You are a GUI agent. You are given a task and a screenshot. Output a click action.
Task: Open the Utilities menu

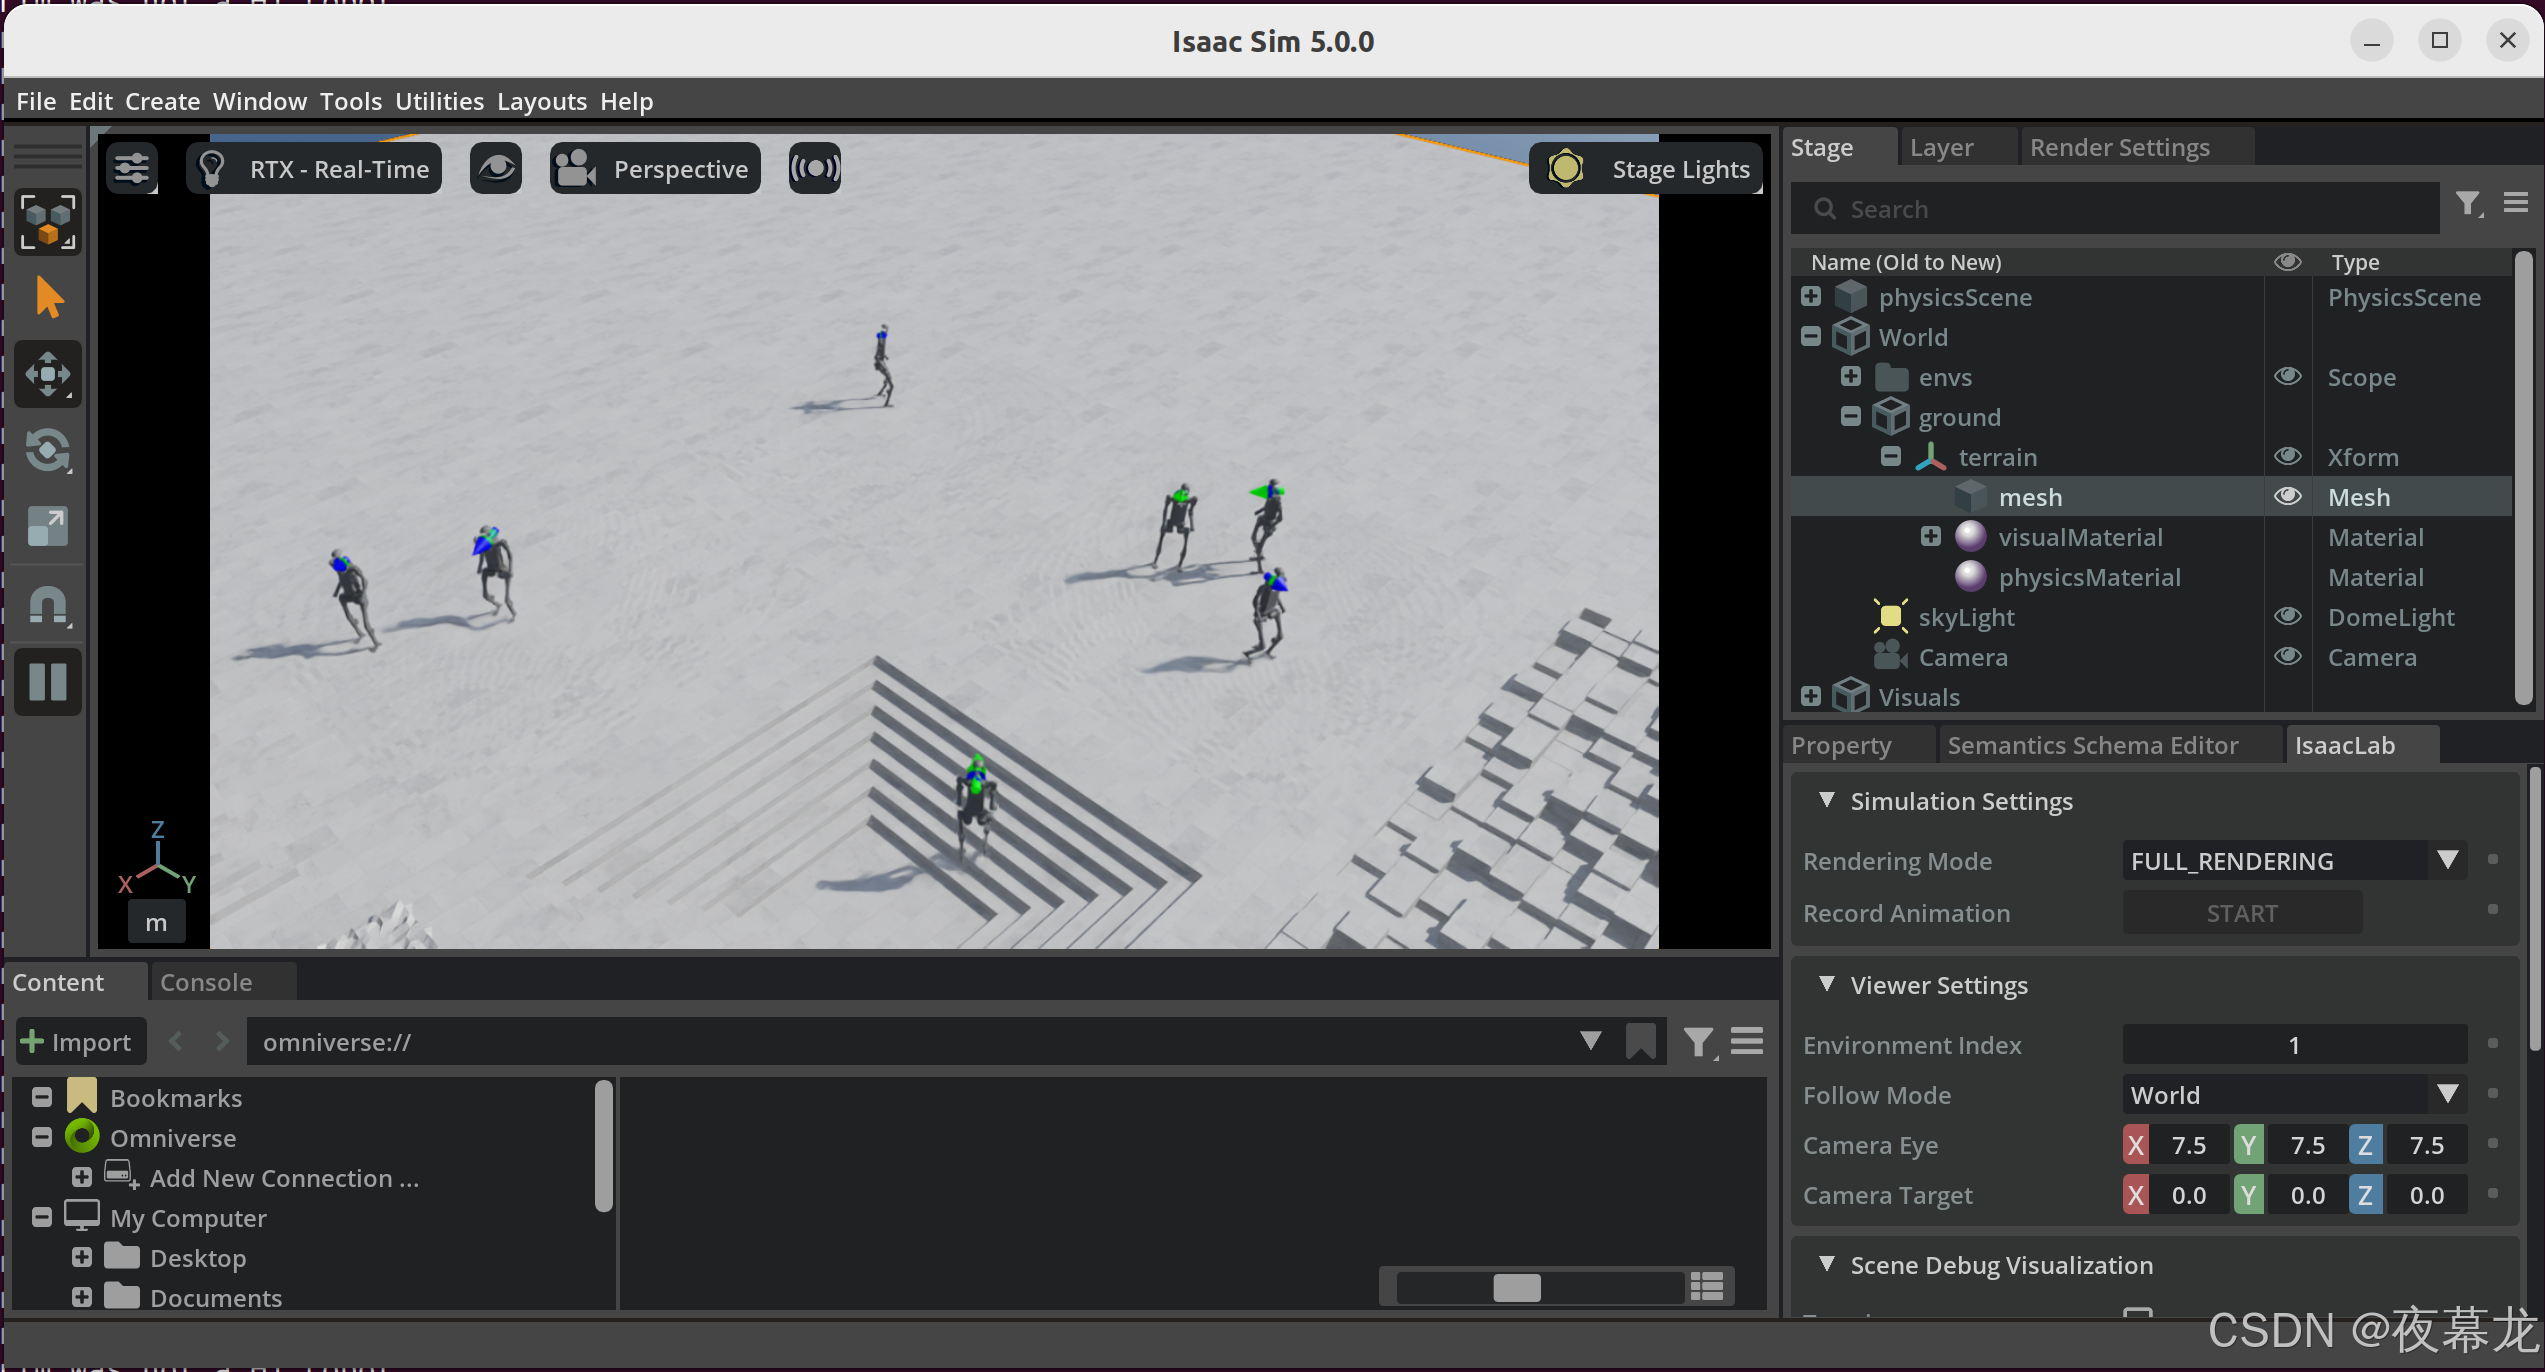(x=439, y=101)
